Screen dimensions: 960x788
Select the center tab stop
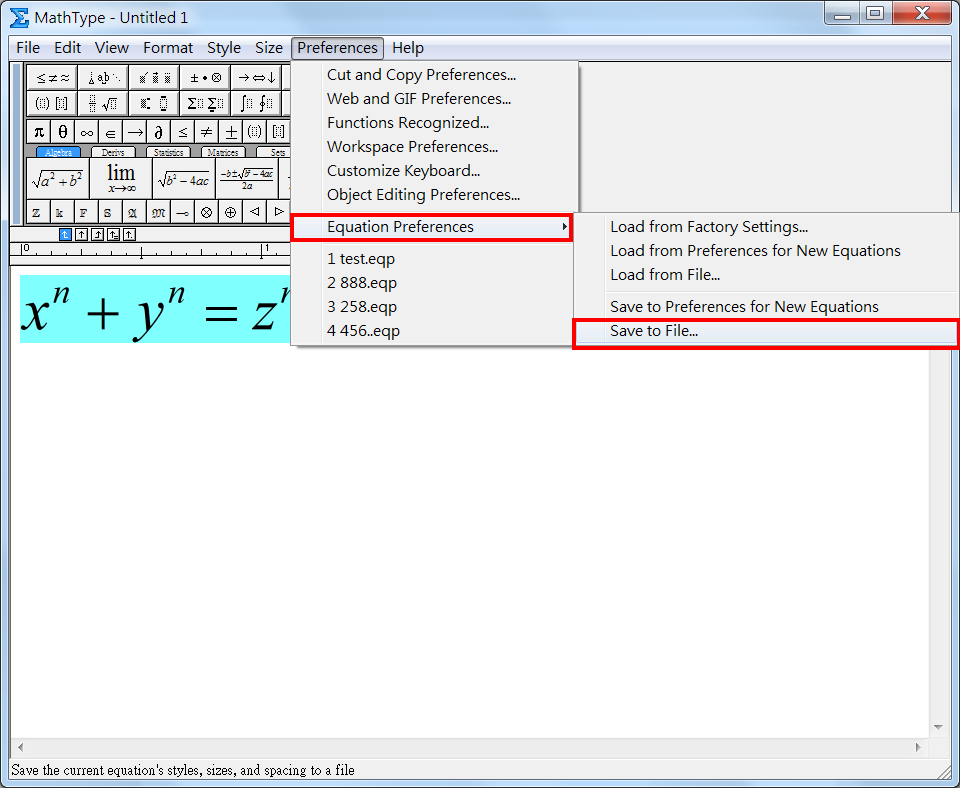point(81,235)
